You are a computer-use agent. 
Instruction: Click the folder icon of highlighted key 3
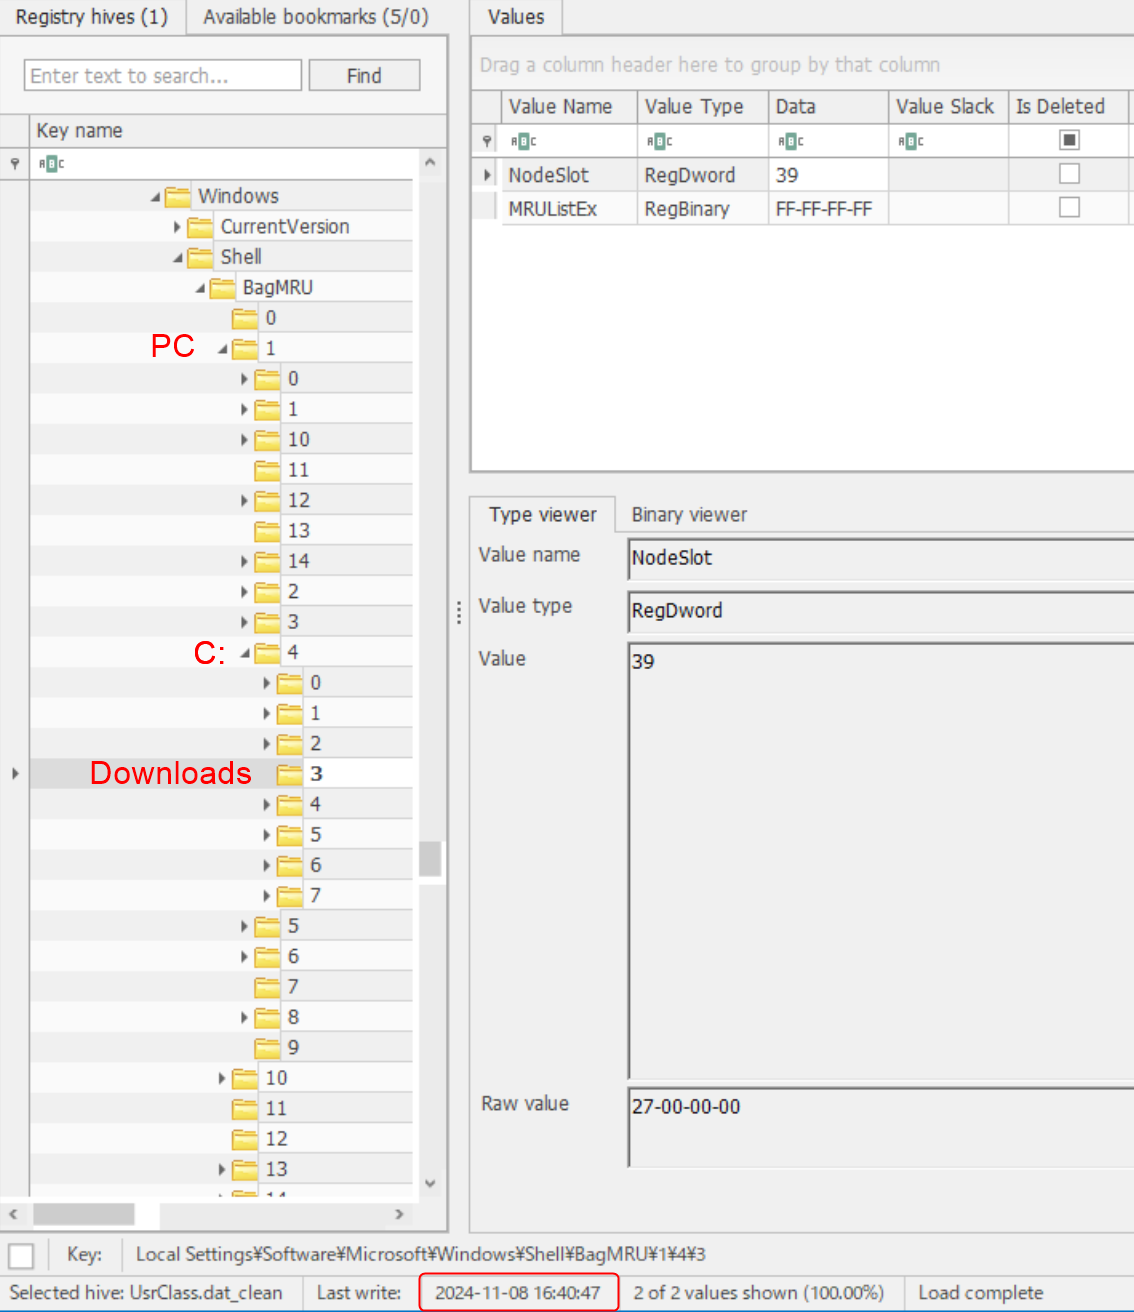pyautogui.click(x=290, y=774)
